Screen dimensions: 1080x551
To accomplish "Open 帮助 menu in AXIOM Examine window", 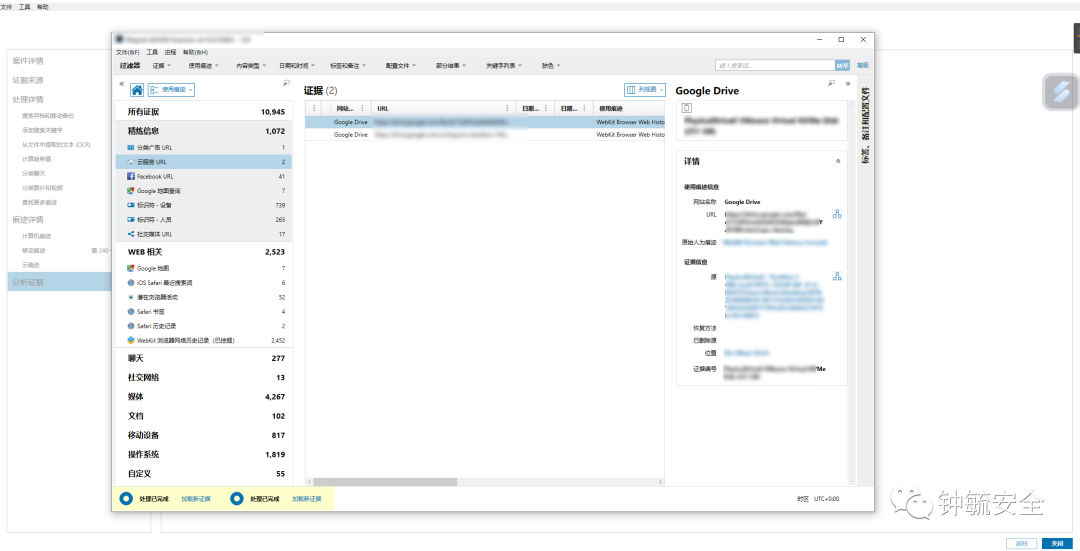I will coord(196,52).
